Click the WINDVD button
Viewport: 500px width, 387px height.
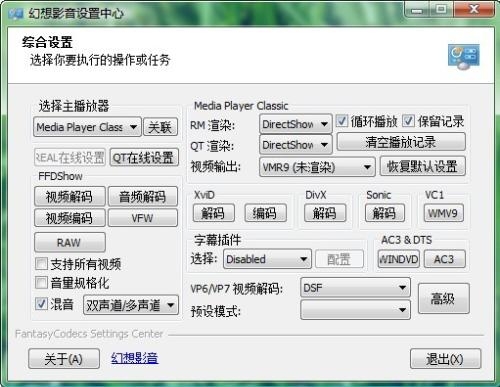[x=399, y=259]
